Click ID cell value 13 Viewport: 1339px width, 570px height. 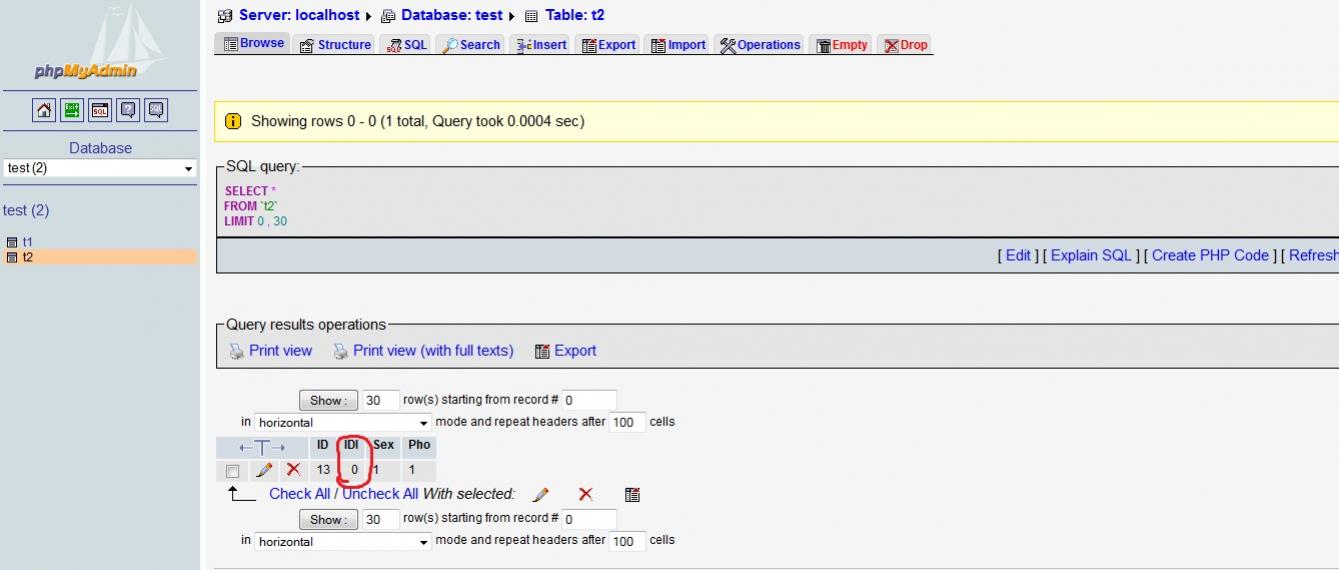pos(323,469)
